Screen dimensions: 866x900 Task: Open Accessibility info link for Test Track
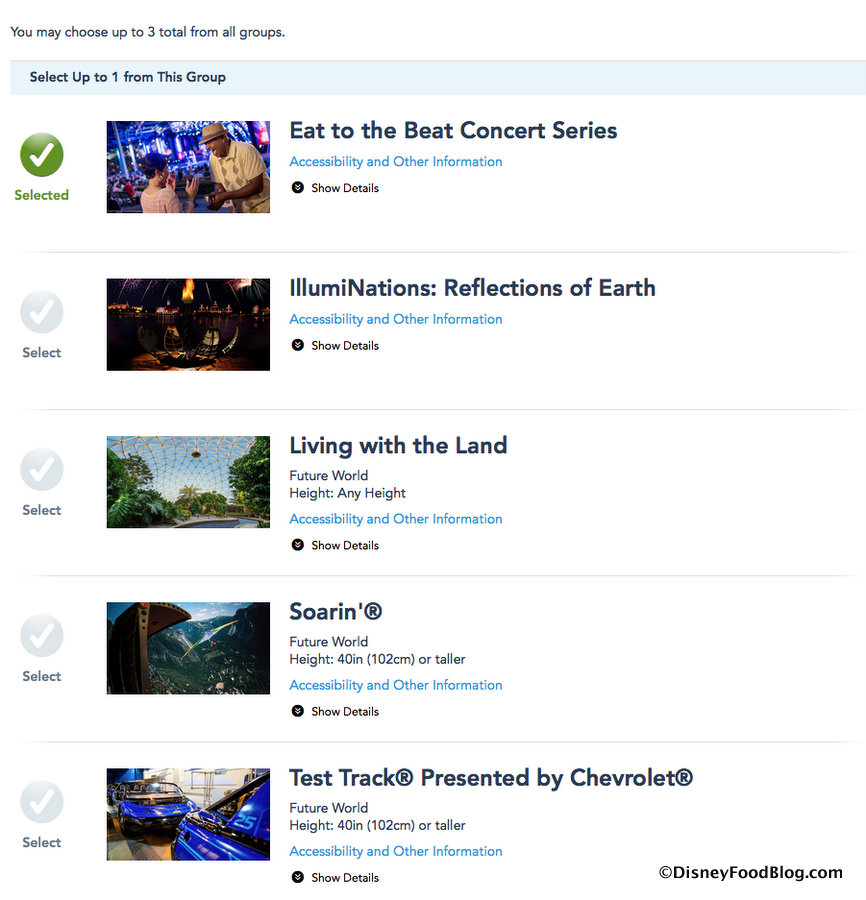[396, 851]
